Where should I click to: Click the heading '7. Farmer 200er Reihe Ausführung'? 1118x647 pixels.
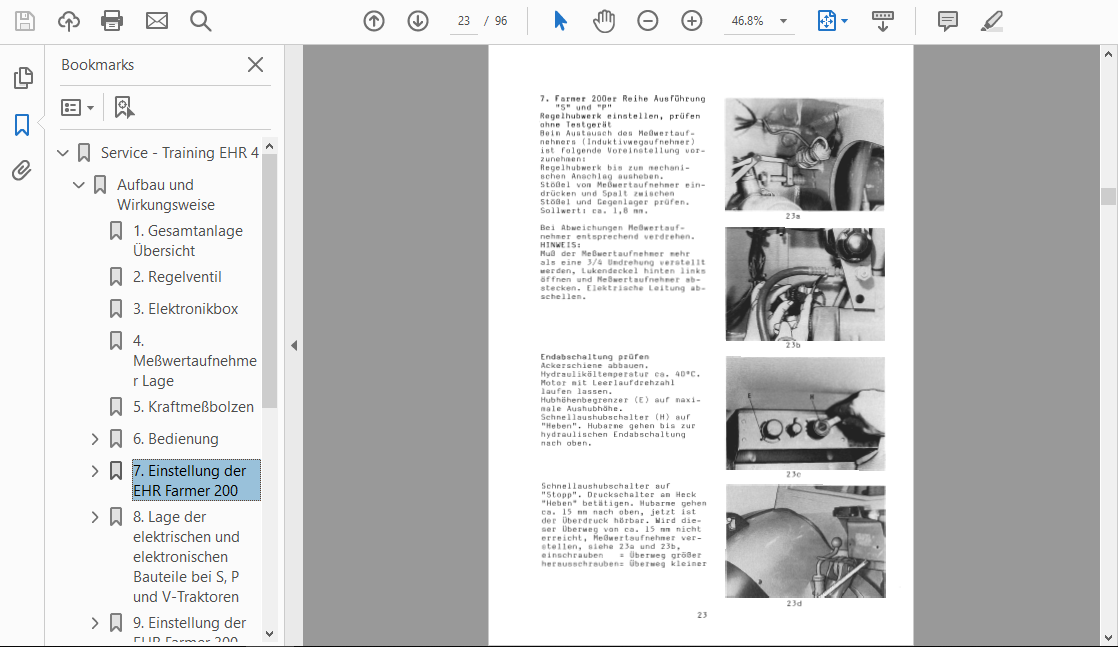tap(622, 98)
